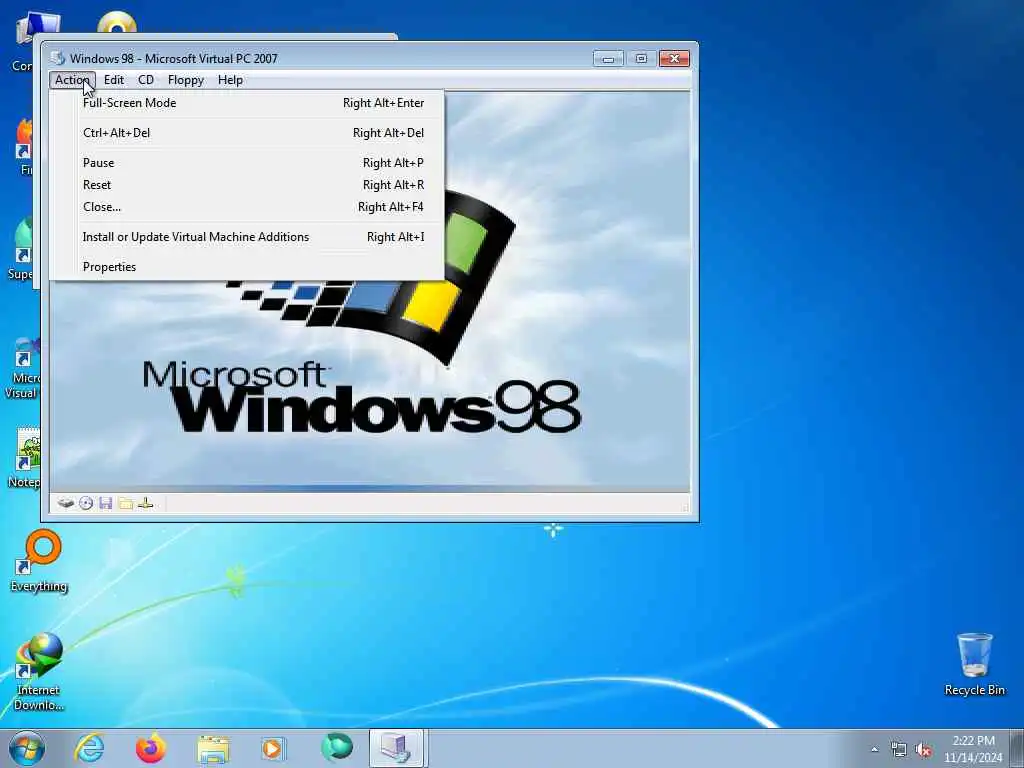The height and width of the screenshot is (768, 1024).
Task: Select the Everything desktop shortcut
Action: pos(39,561)
